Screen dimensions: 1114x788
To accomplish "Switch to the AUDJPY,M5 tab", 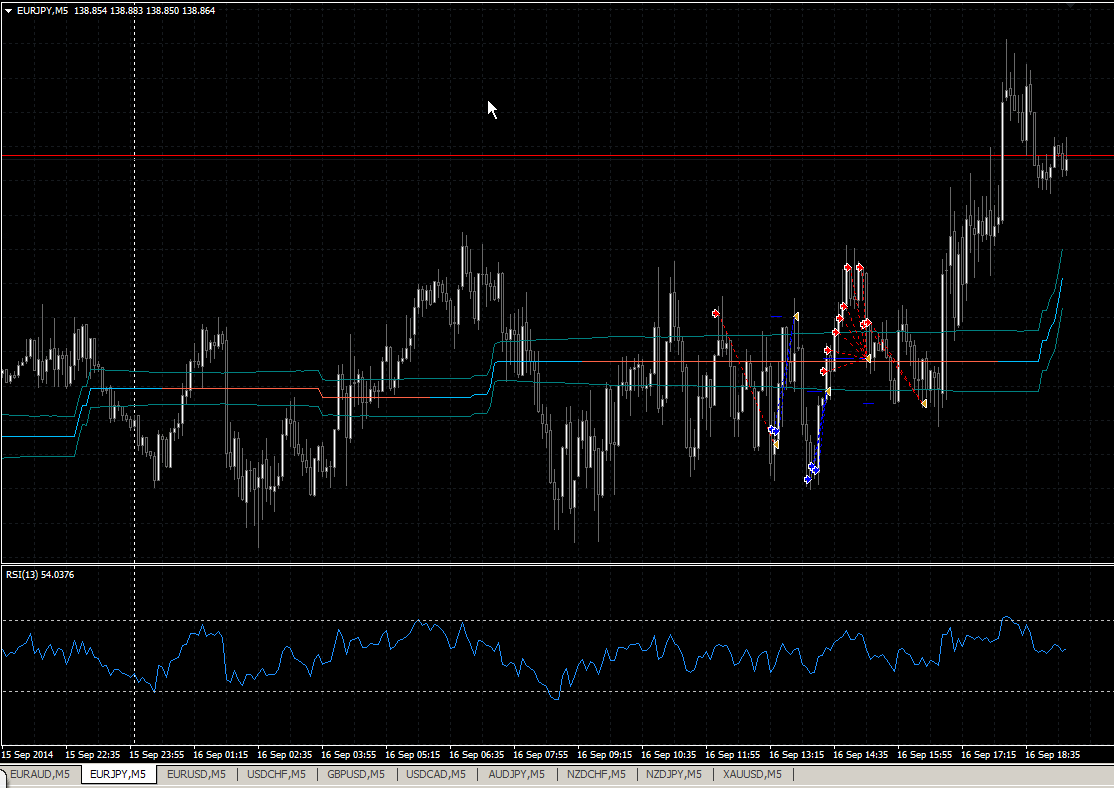I will tap(517, 774).
